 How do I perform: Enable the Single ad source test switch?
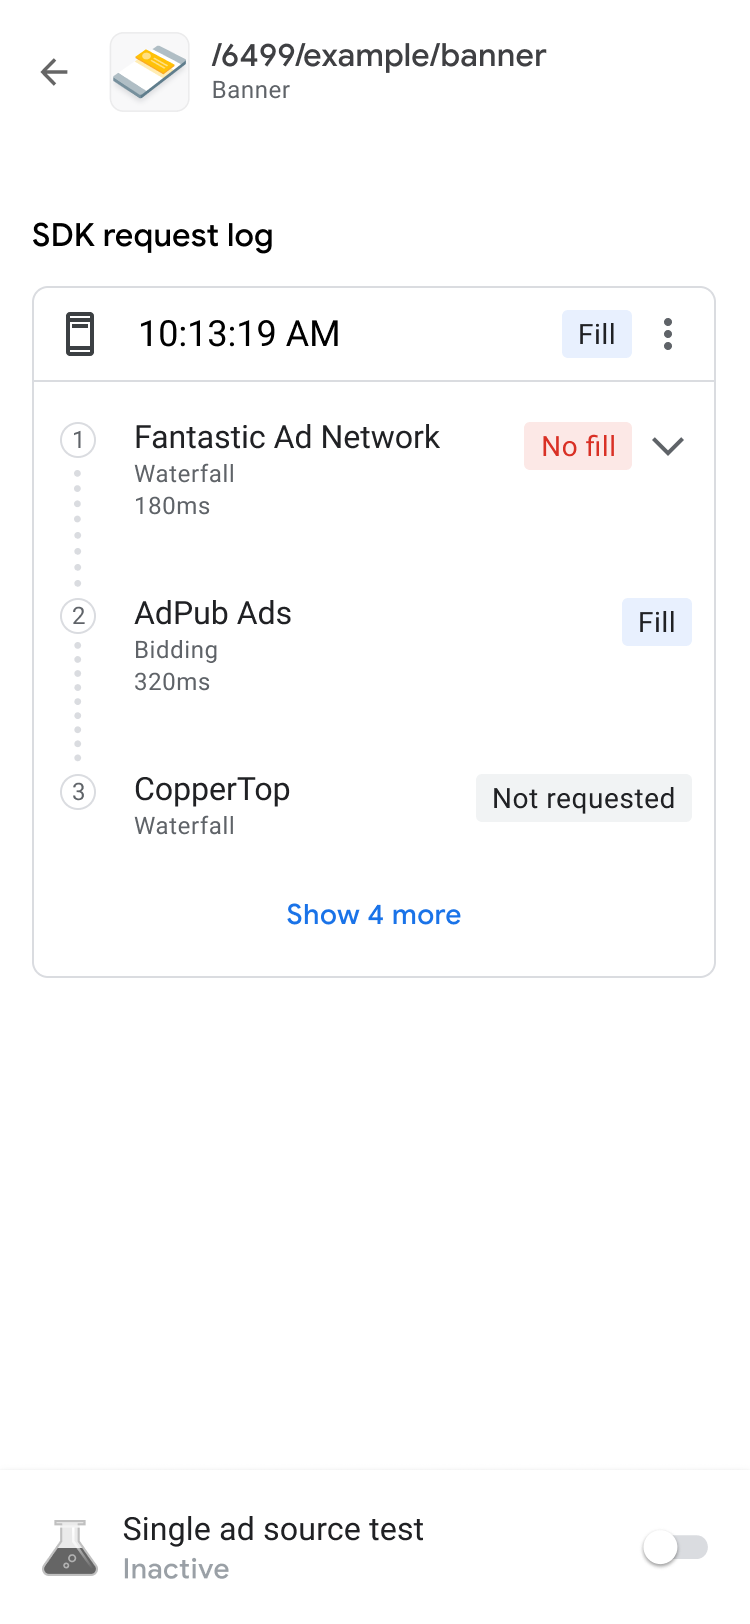coord(675,1548)
